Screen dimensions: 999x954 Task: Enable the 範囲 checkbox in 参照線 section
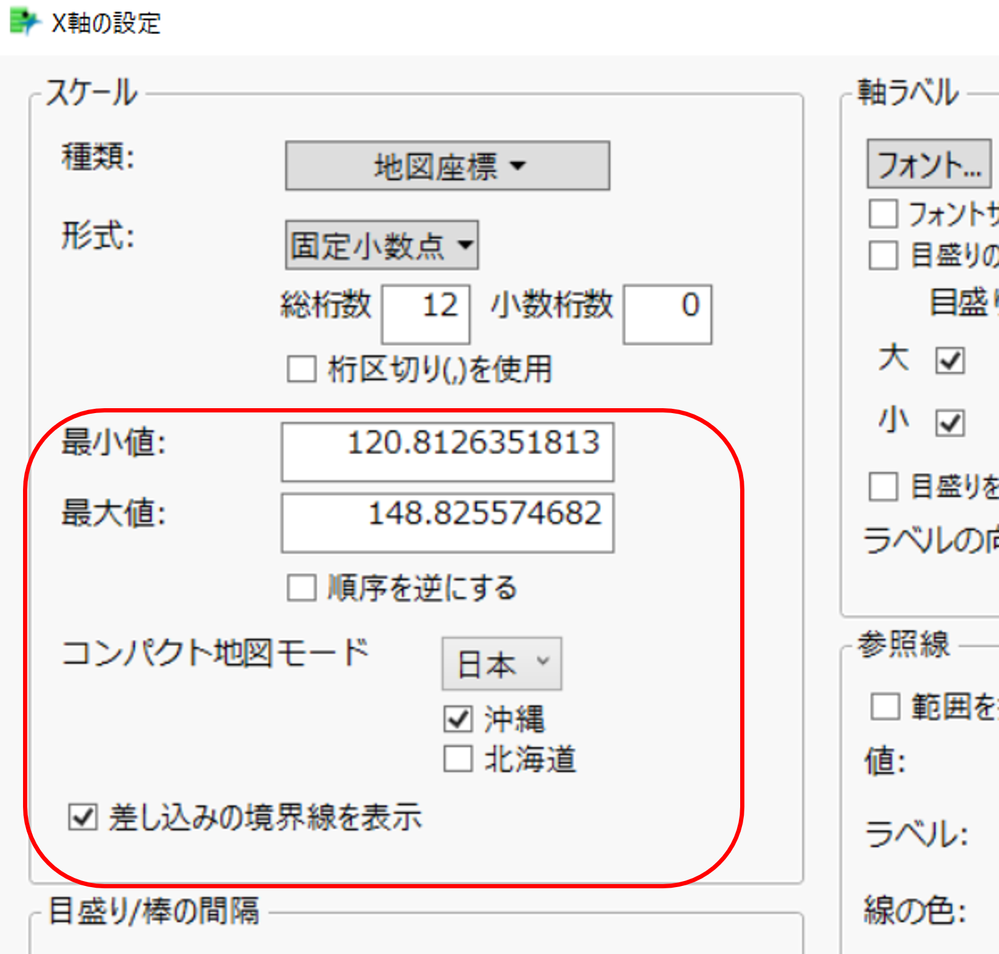pyautogui.click(x=886, y=706)
